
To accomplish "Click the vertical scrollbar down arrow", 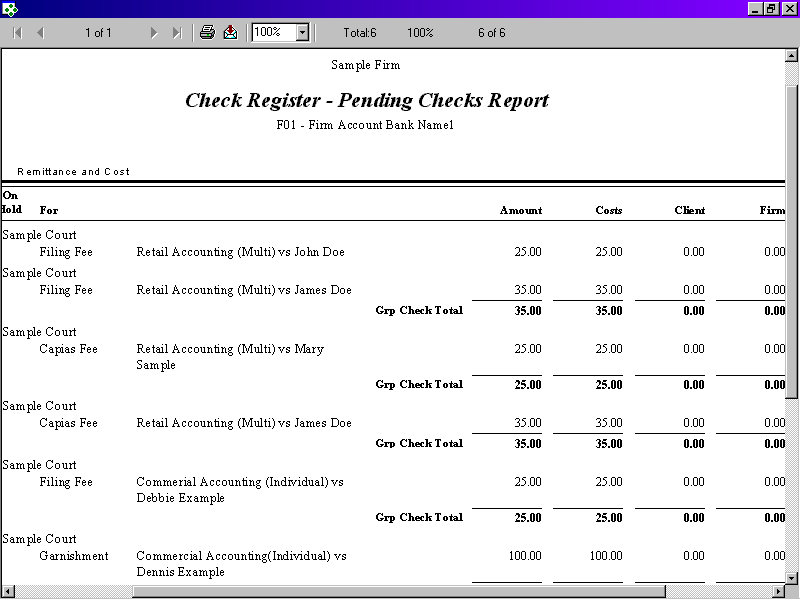I will click(792, 577).
